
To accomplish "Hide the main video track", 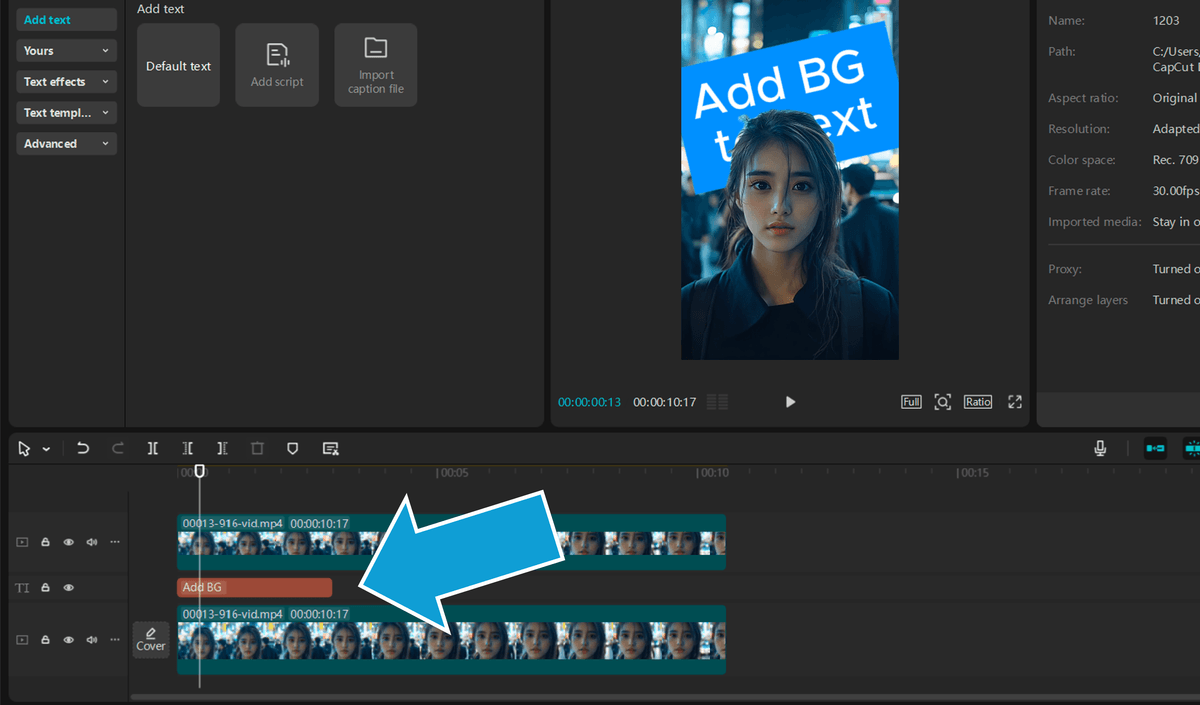I will coord(69,639).
